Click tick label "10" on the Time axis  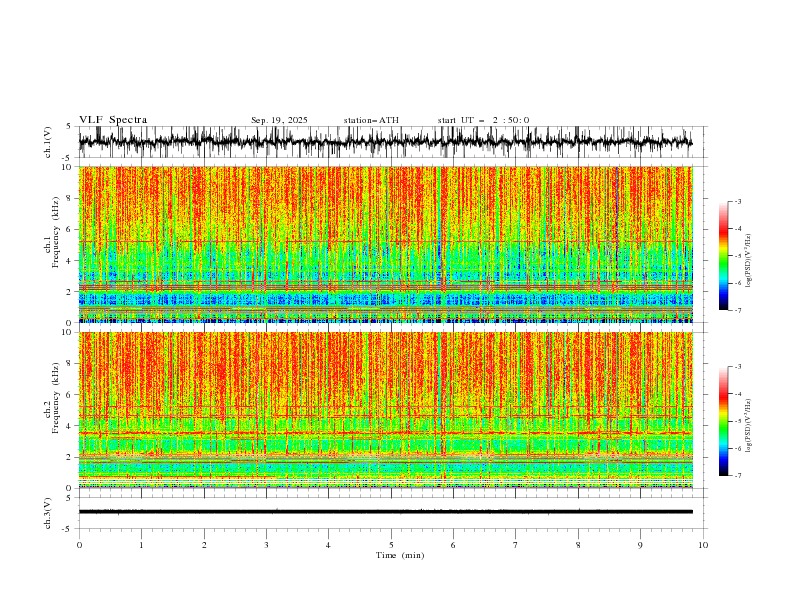tap(703, 545)
